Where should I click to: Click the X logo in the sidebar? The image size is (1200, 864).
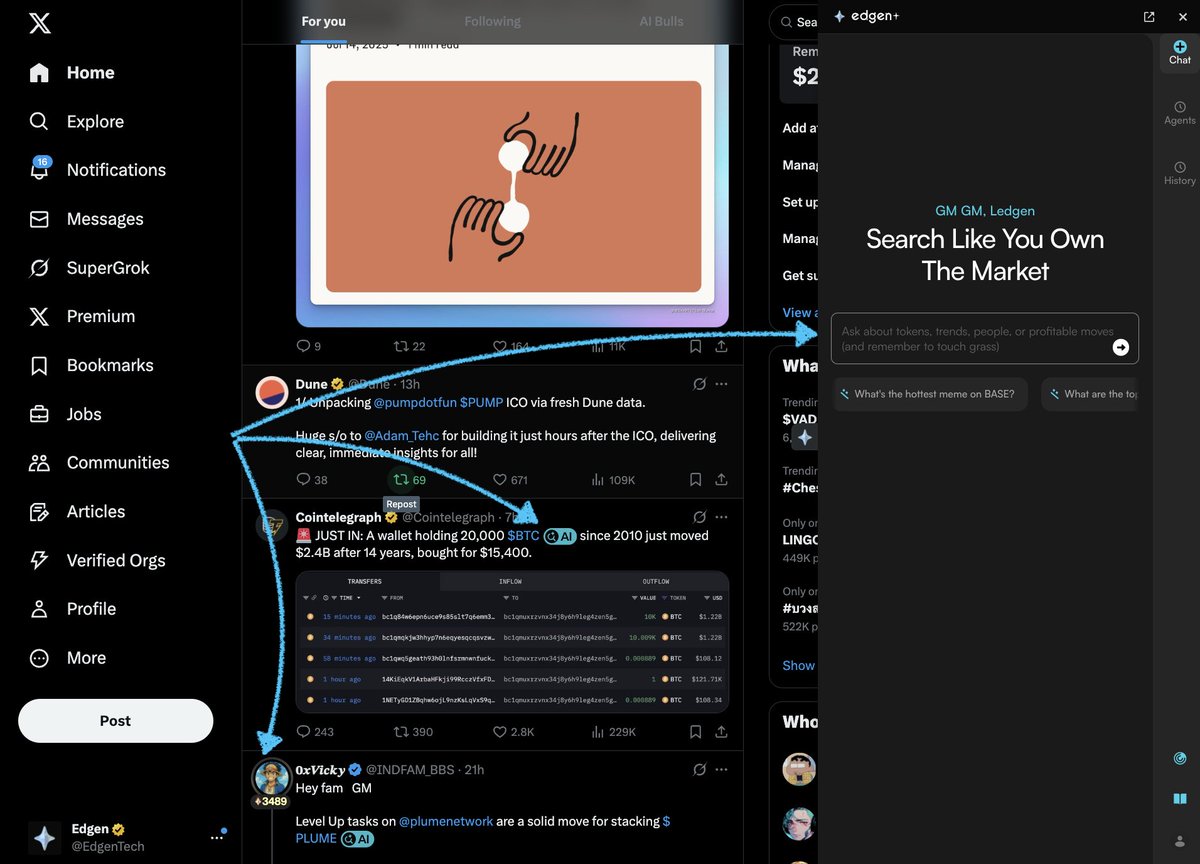point(40,23)
